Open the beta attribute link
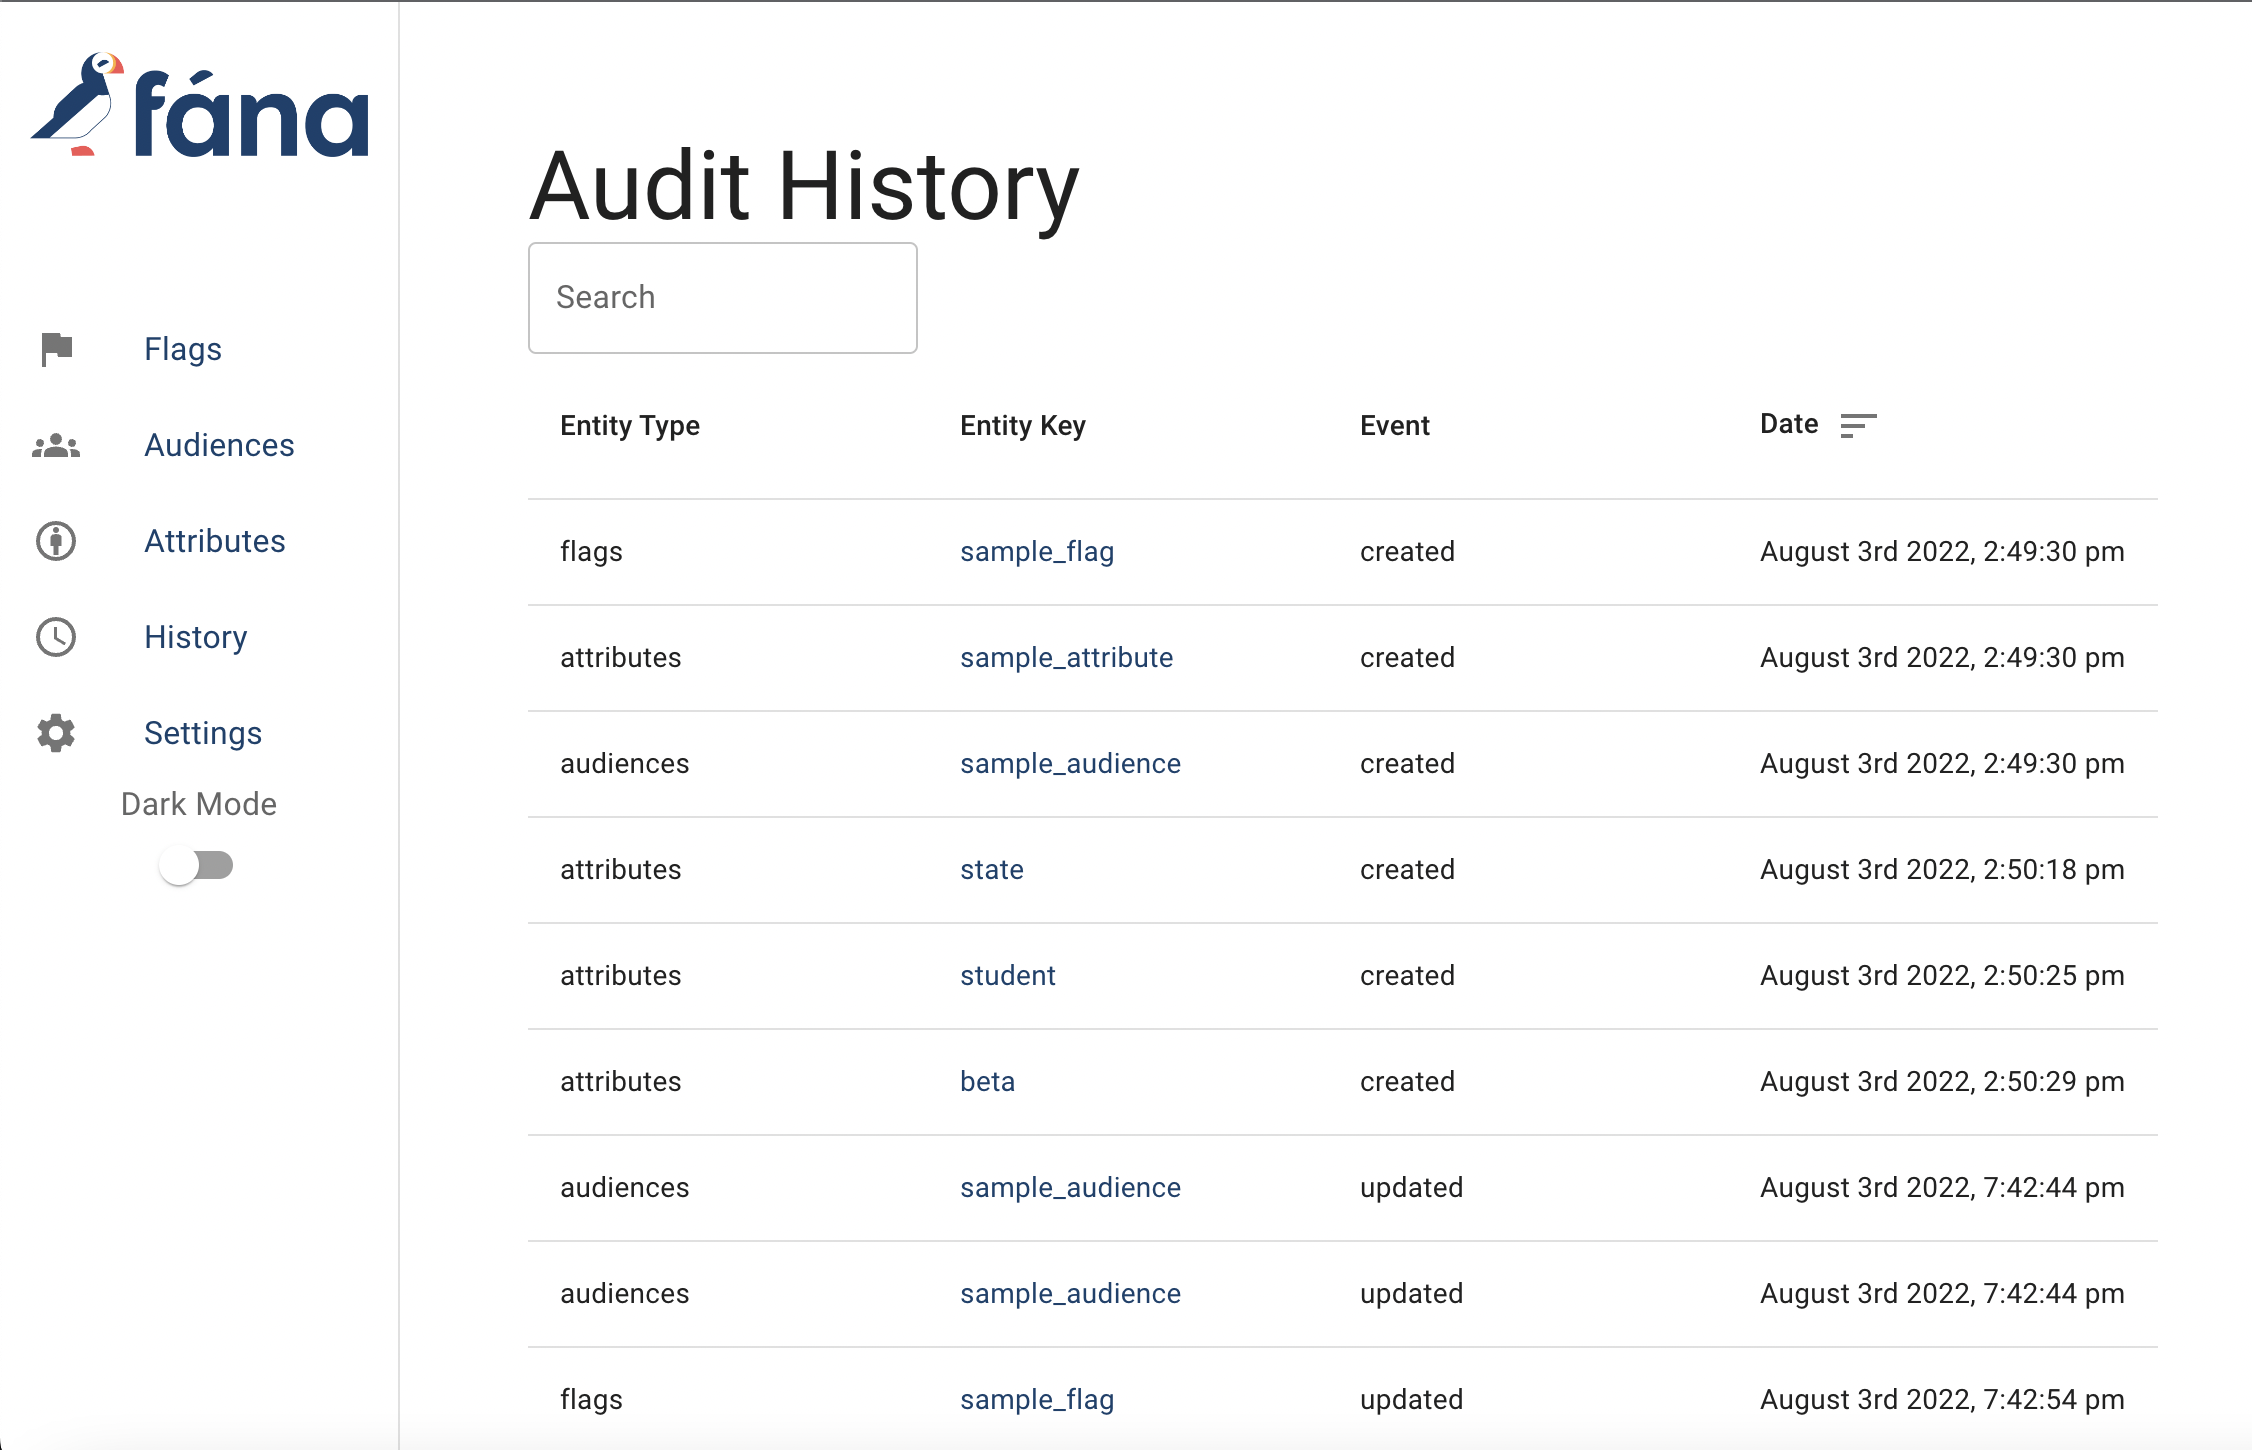The image size is (2252, 1450). coord(988,1082)
